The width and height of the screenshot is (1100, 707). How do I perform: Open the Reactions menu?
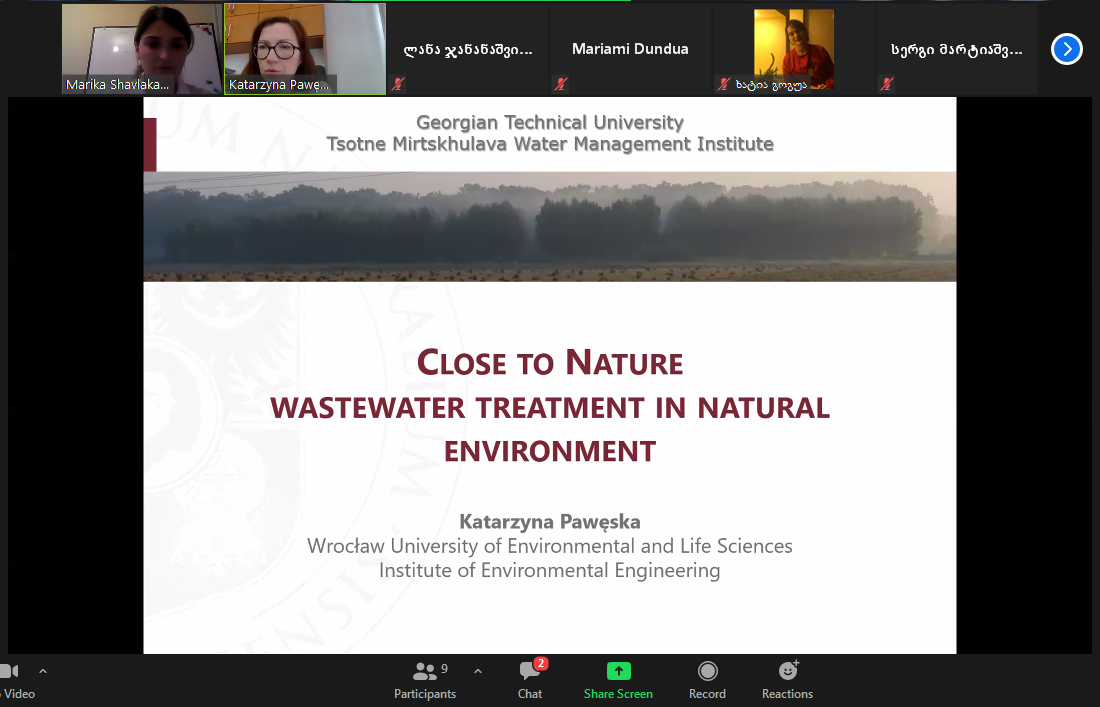[x=787, y=680]
